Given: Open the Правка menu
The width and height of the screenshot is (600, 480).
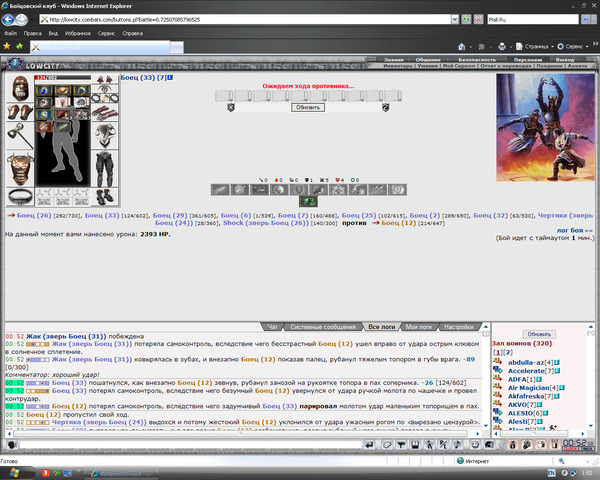Looking at the screenshot, I should pos(33,33).
